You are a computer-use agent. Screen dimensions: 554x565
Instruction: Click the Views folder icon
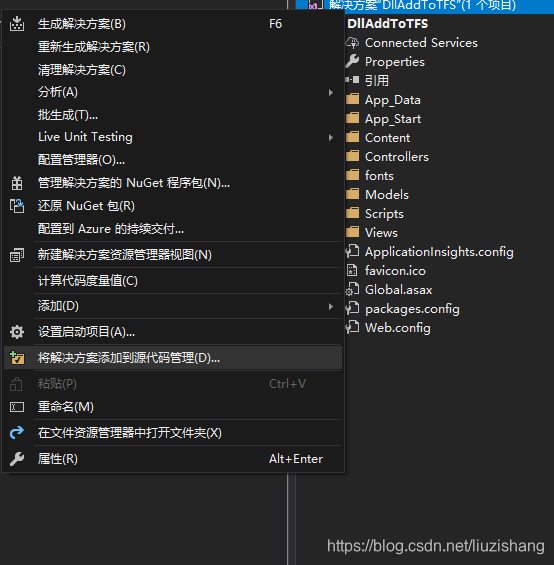tap(353, 232)
